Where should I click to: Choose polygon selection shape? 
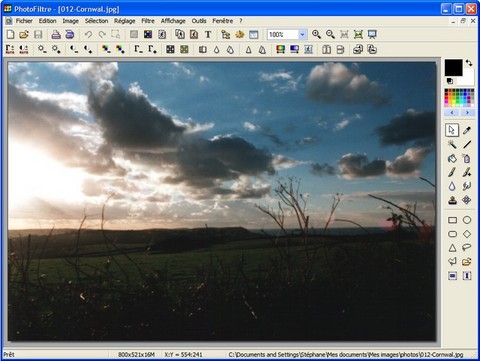click(452, 262)
